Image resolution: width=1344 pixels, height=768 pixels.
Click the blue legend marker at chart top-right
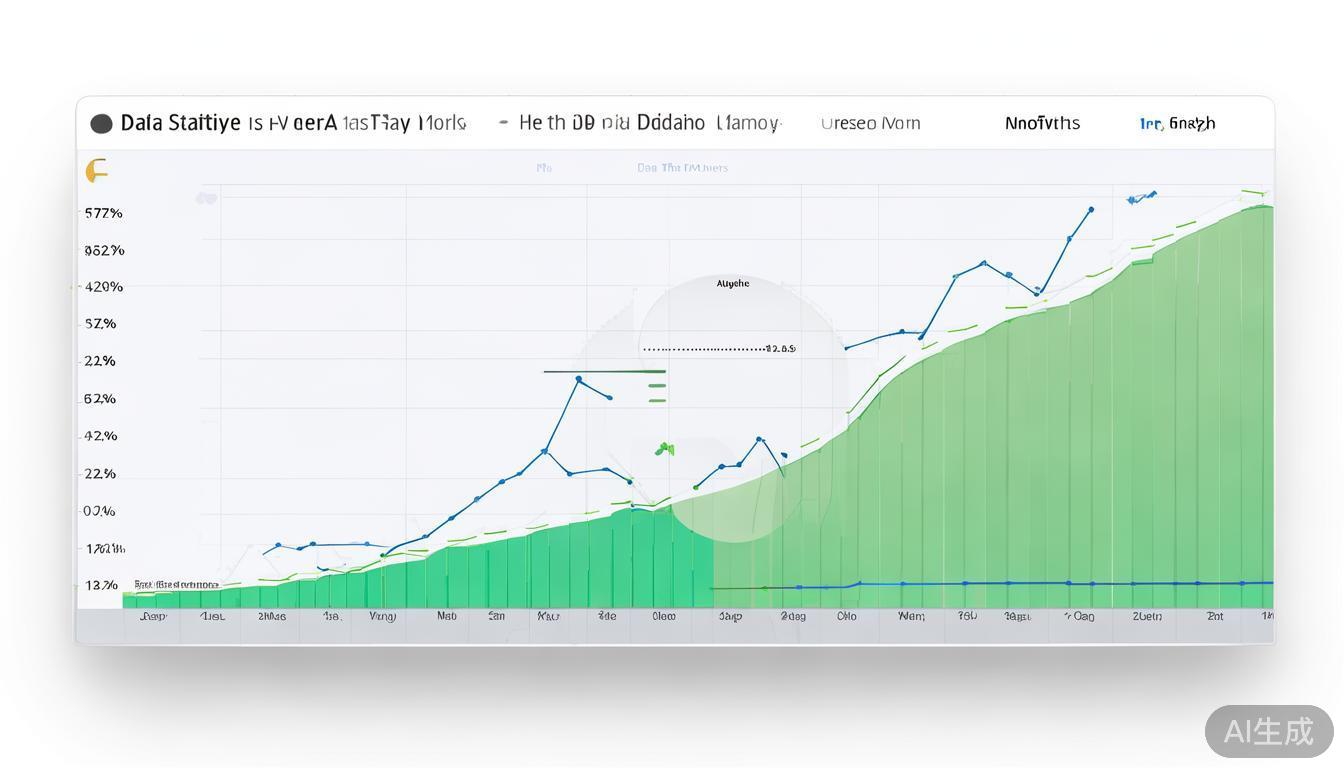1141,198
